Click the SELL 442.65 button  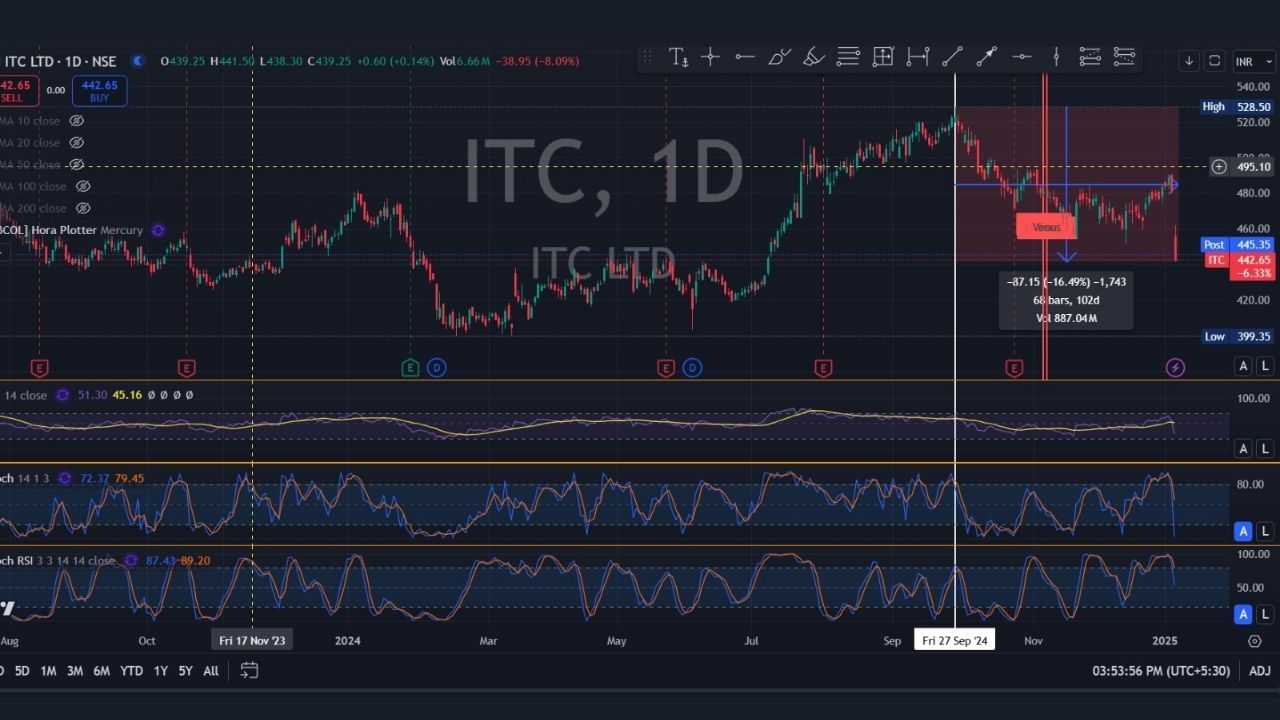tap(17, 91)
